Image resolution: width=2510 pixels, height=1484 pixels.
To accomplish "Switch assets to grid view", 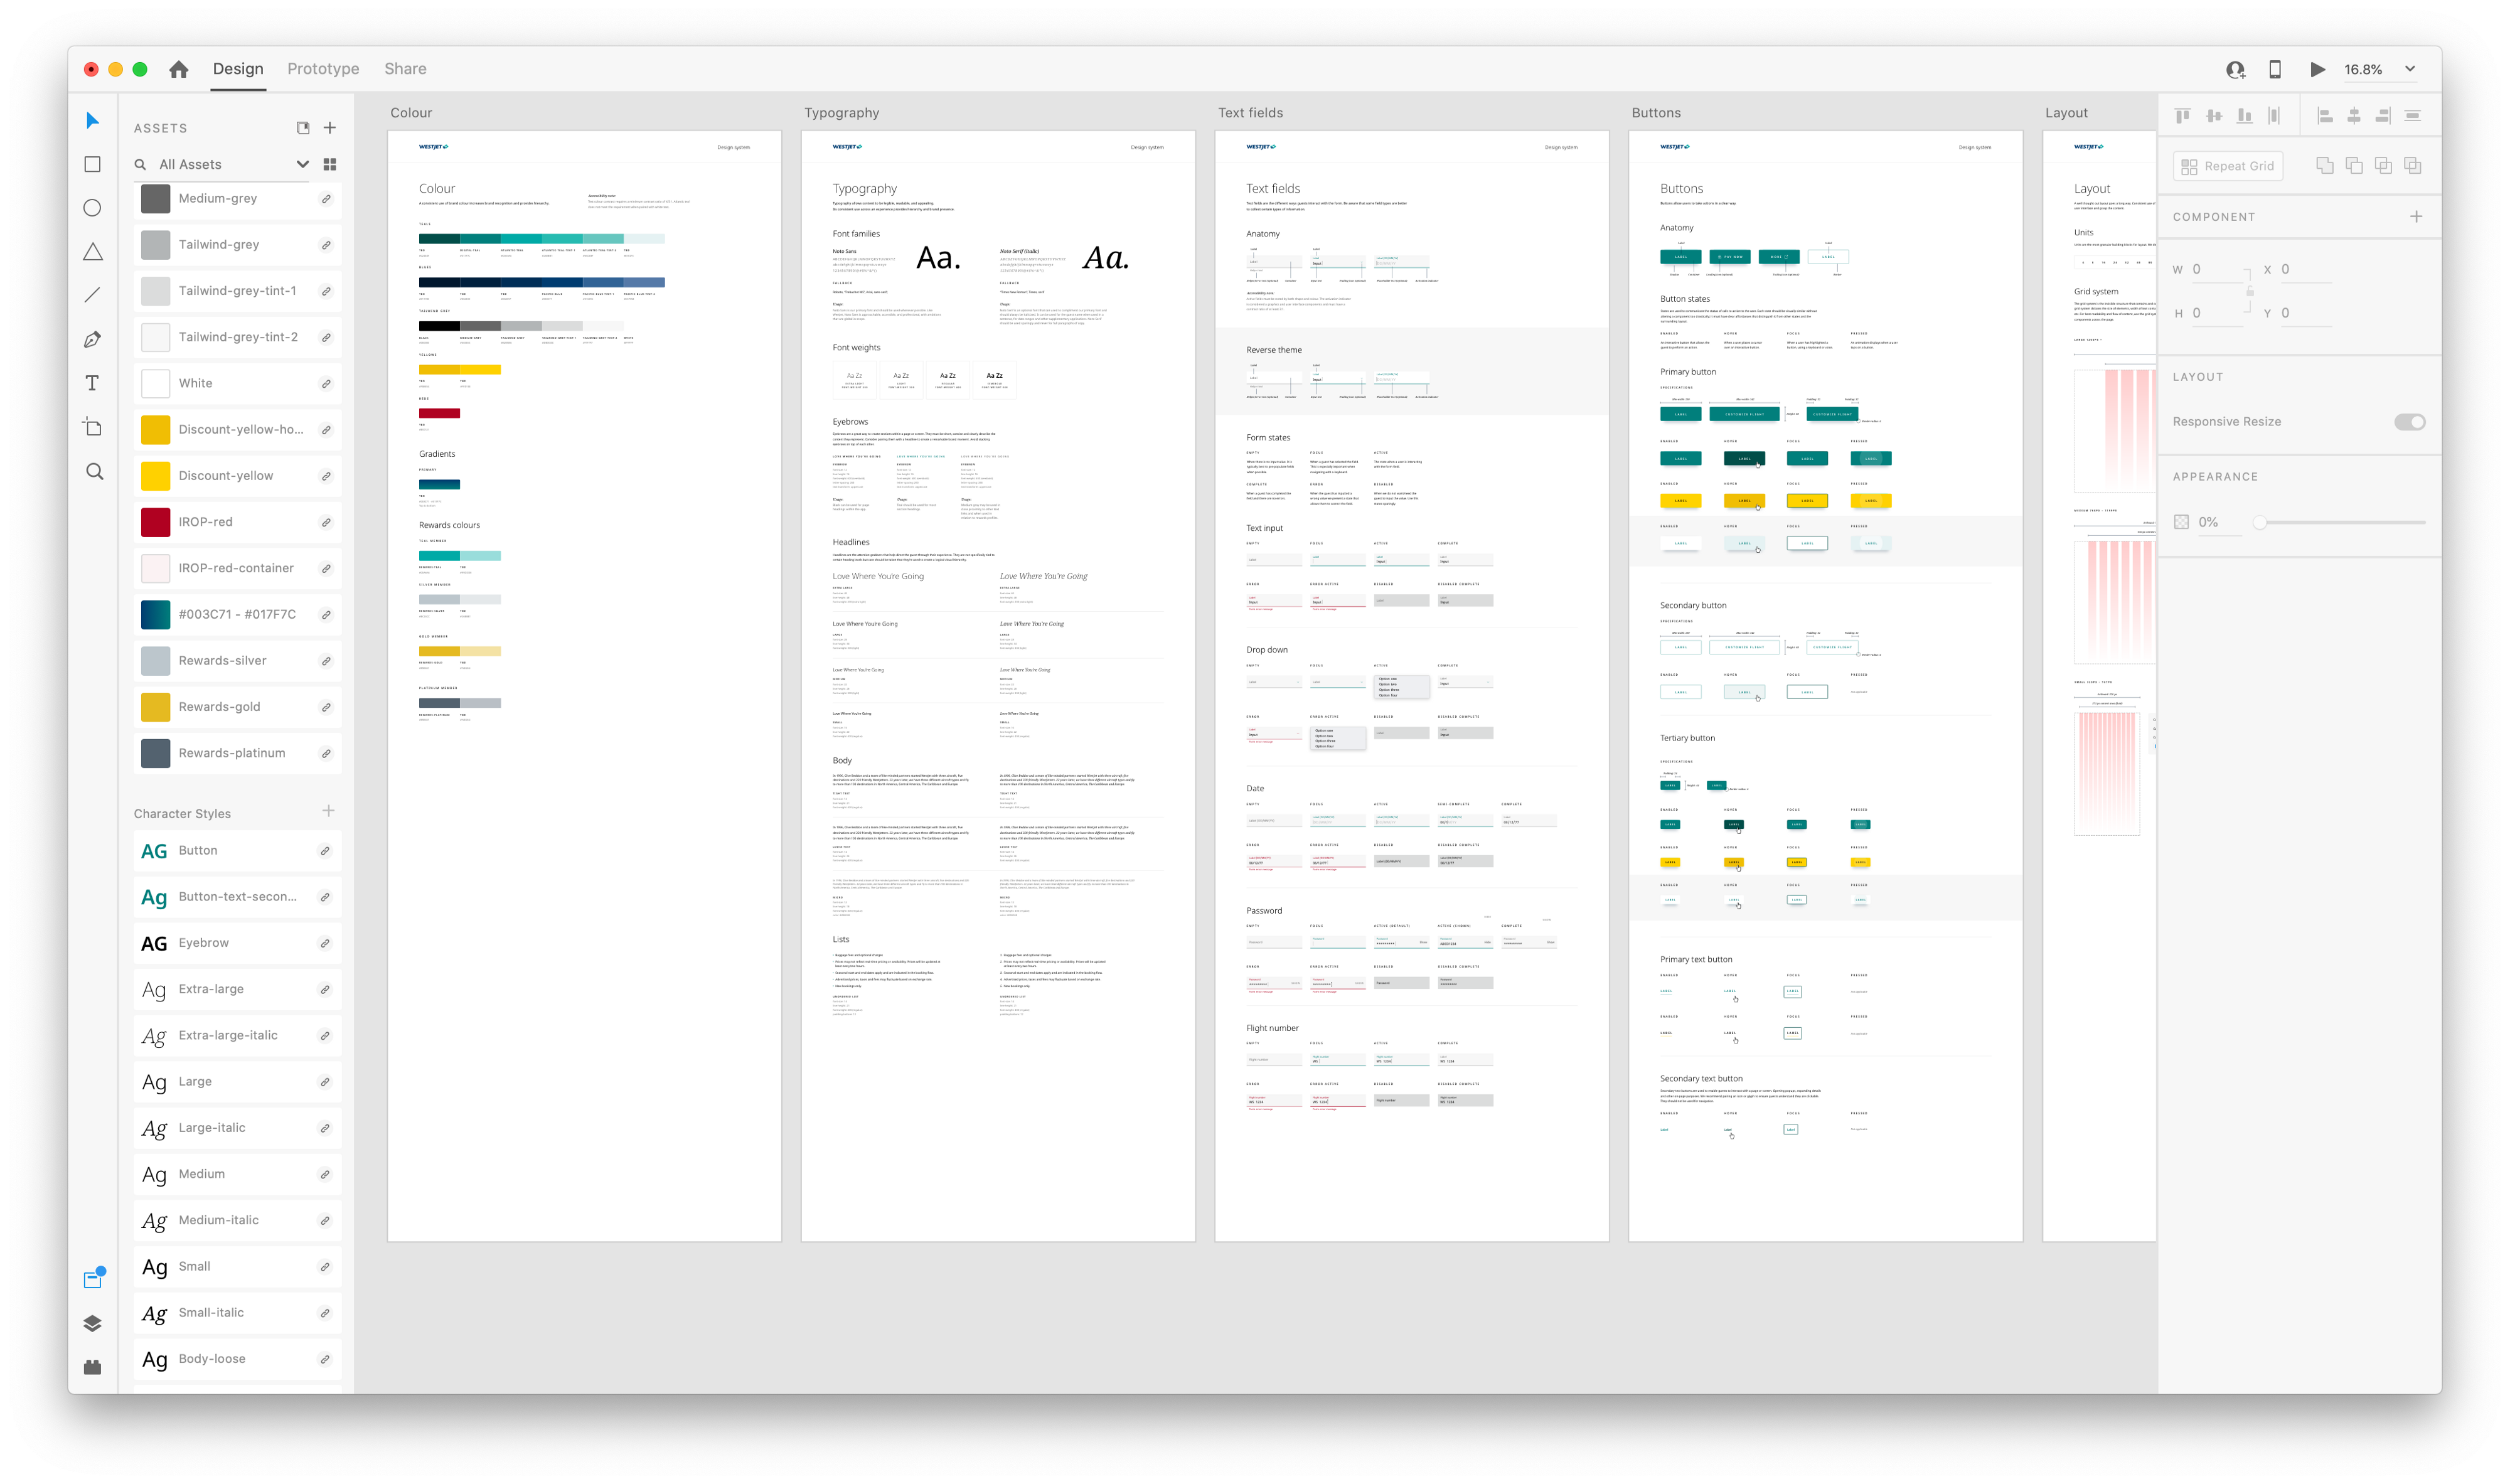I will click(330, 164).
